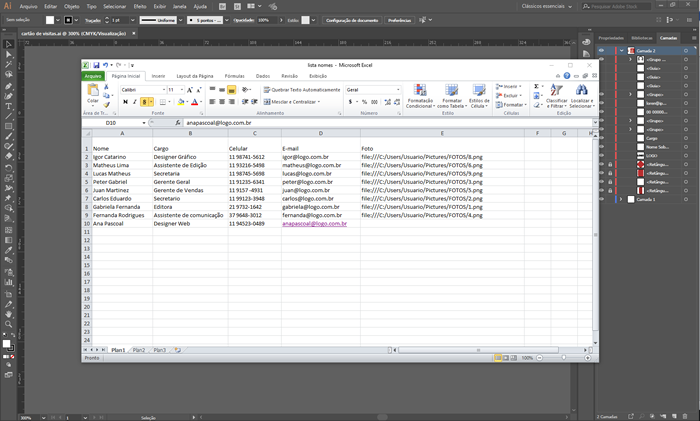Toggle the lock on last Retângulo item
Viewport: 700px width, 421px height.
pos(610,191)
